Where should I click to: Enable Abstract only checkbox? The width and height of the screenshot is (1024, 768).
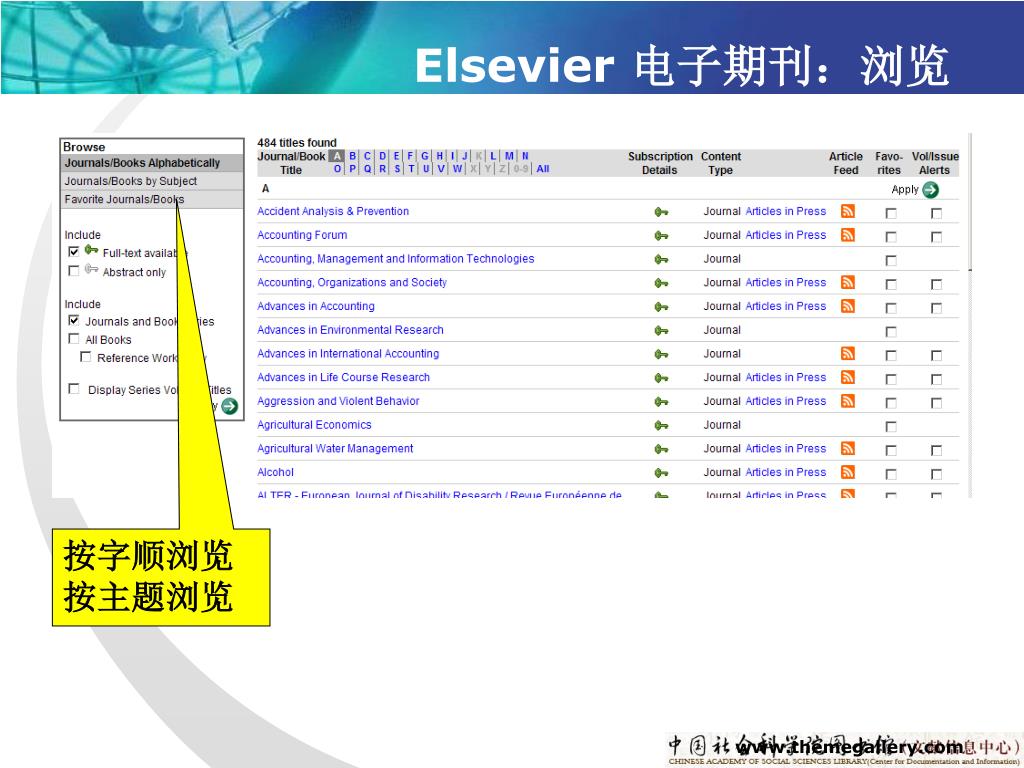(x=74, y=270)
